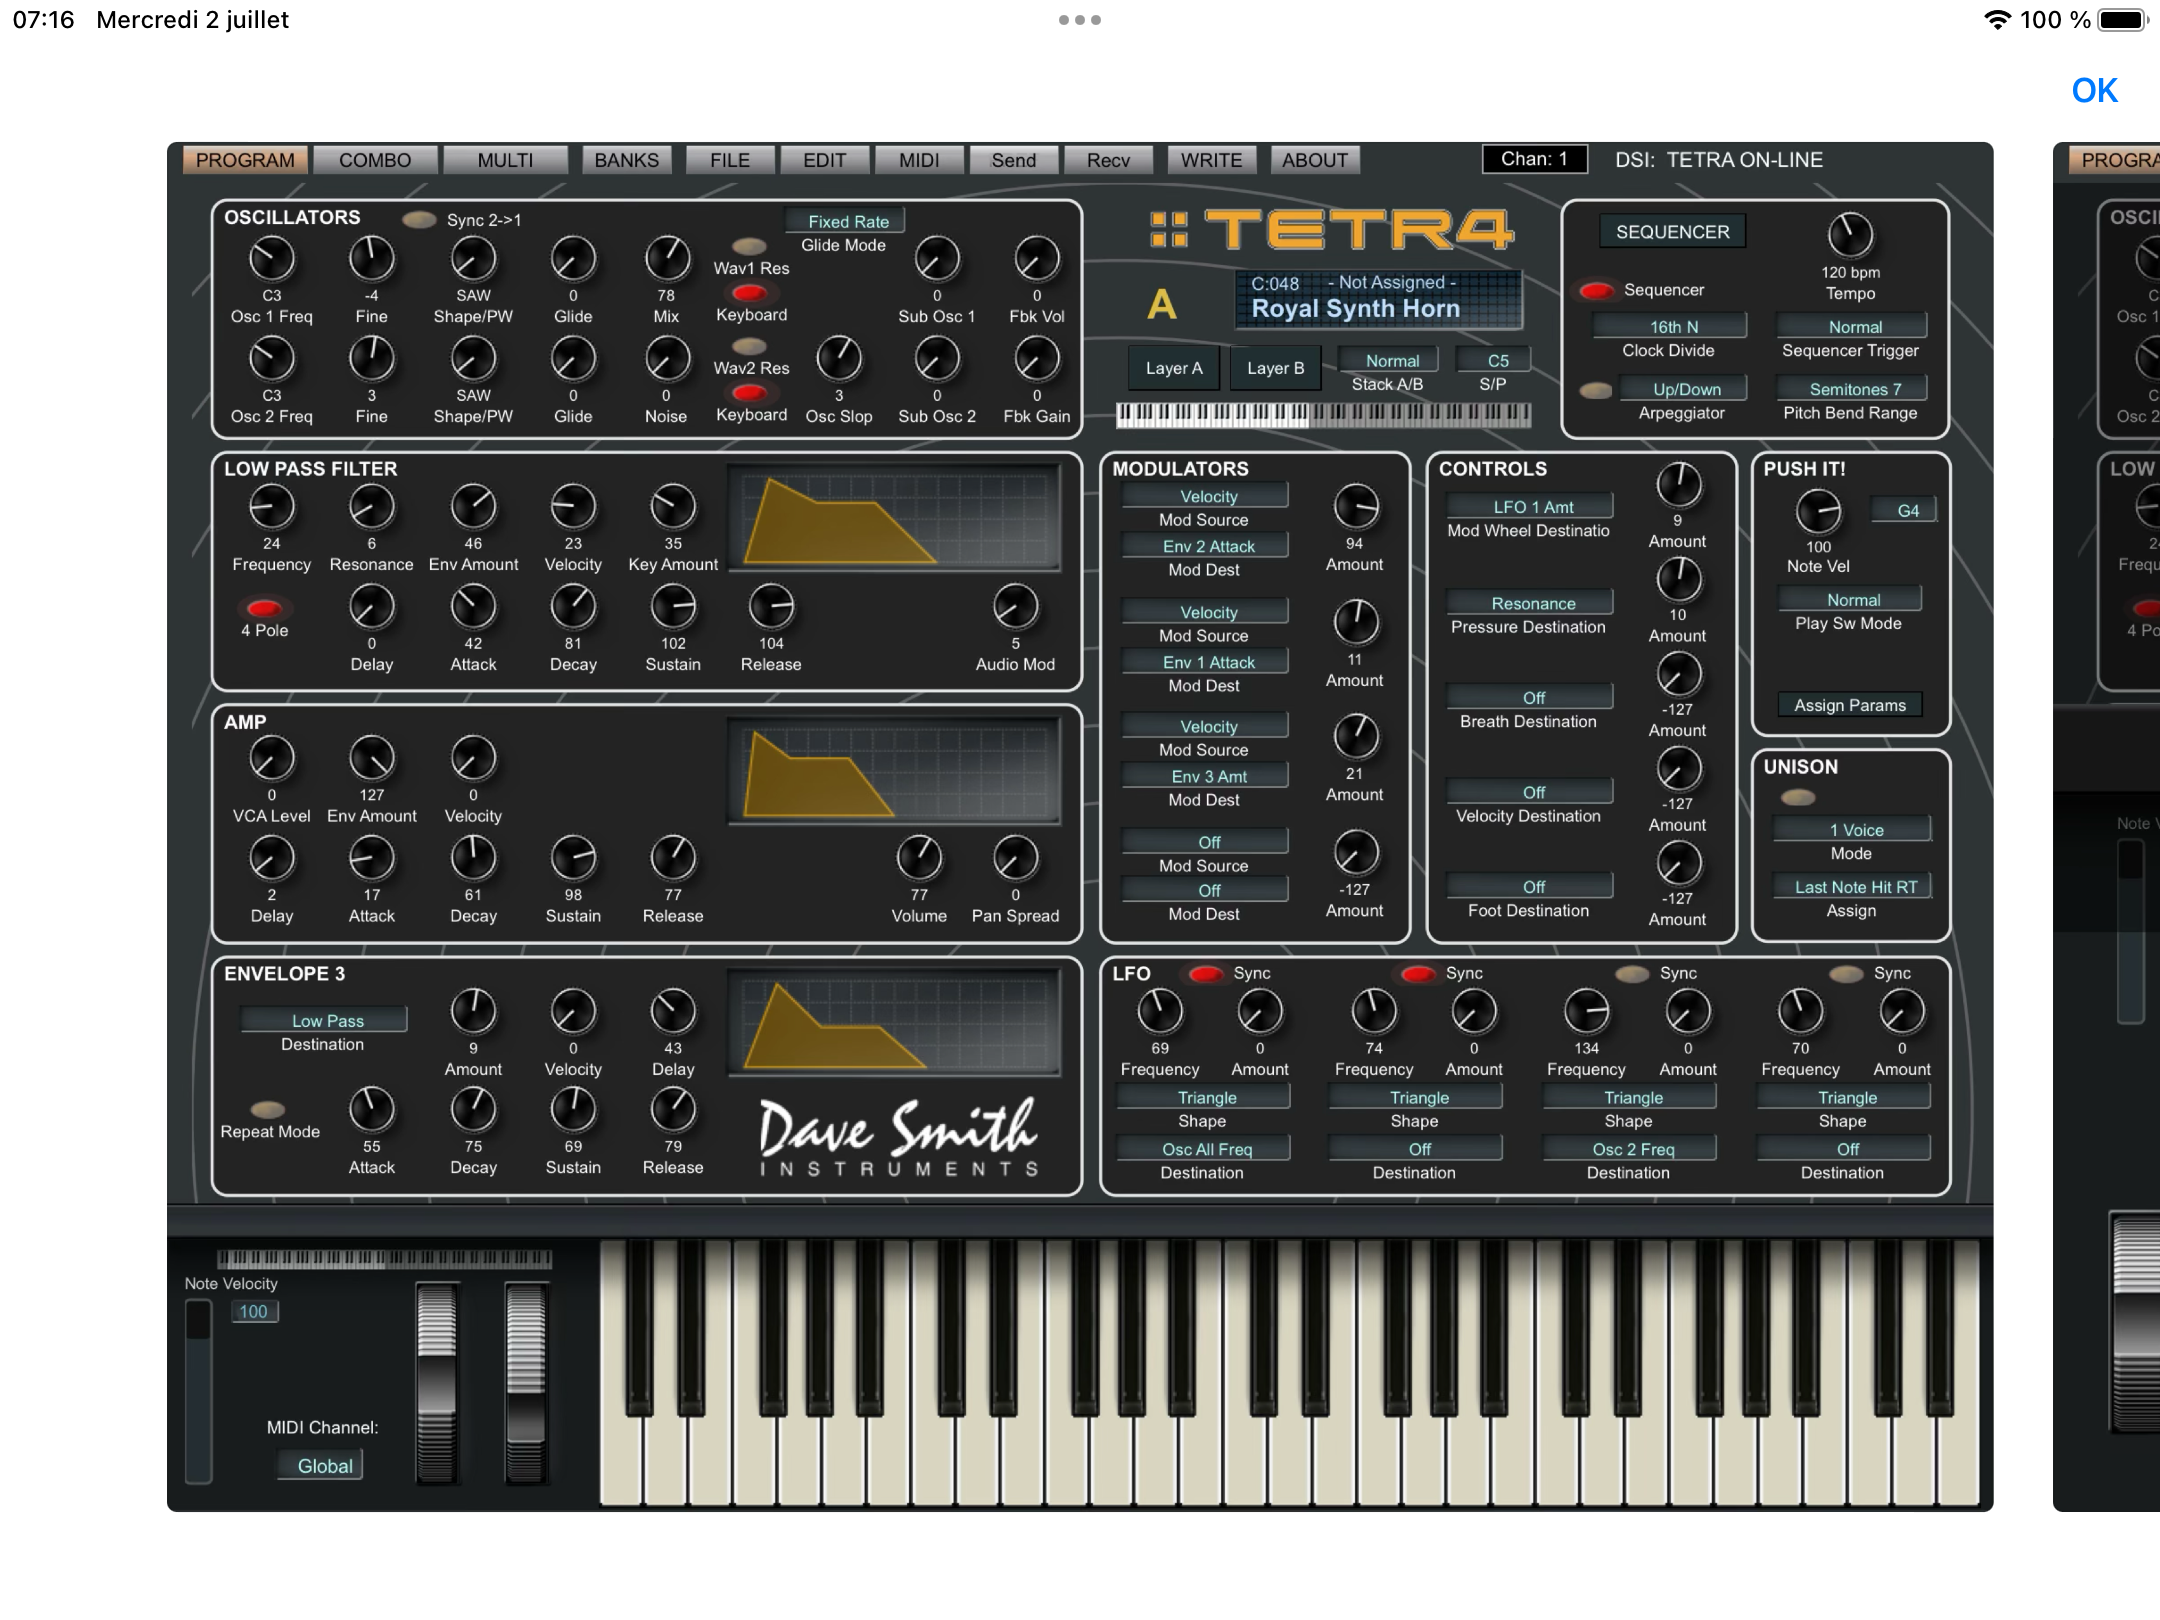
Task: Click the Osc 1 Freq knob
Action: click(x=271, y=259)
